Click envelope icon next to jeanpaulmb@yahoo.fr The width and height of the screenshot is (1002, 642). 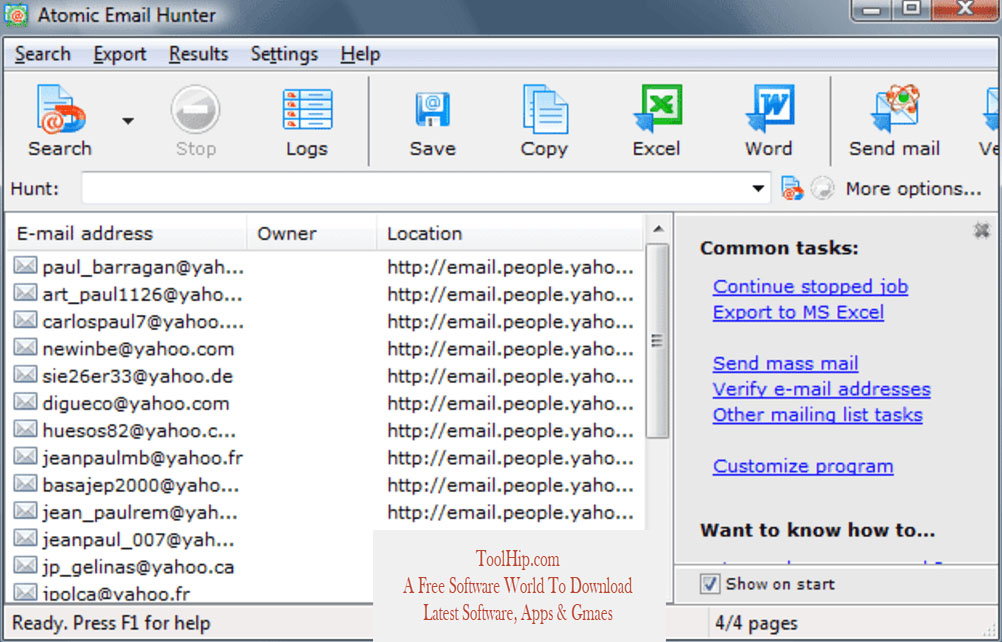25,456
